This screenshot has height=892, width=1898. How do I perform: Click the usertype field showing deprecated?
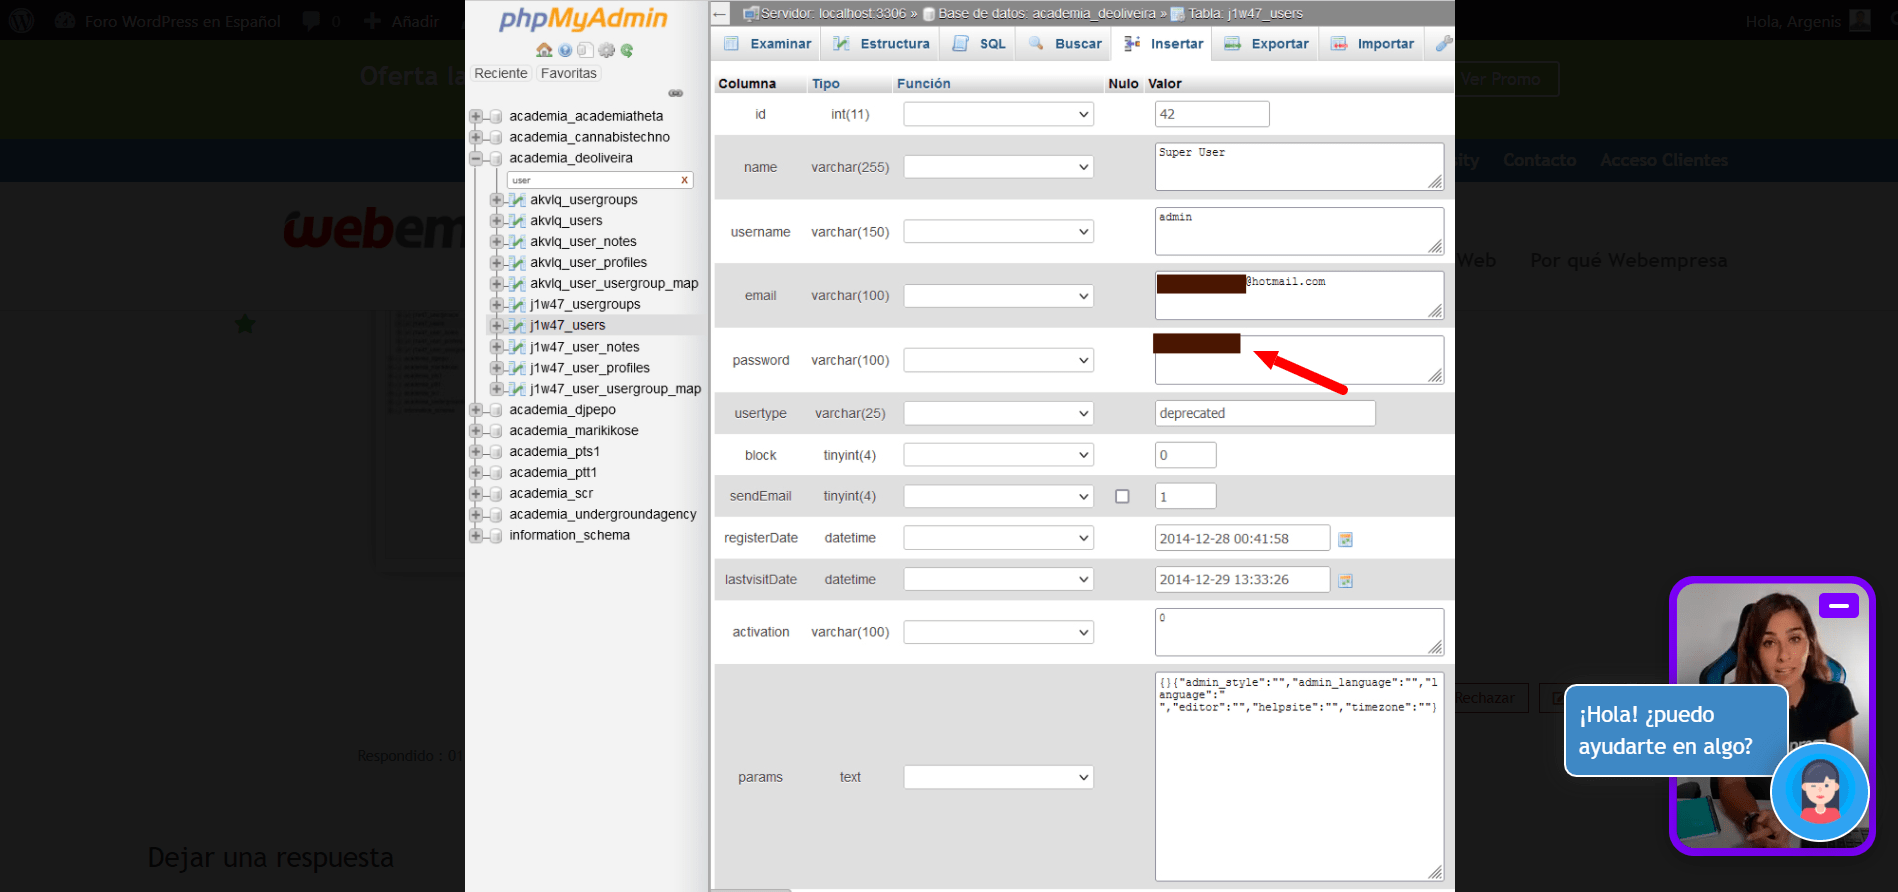click(1265, 413)
